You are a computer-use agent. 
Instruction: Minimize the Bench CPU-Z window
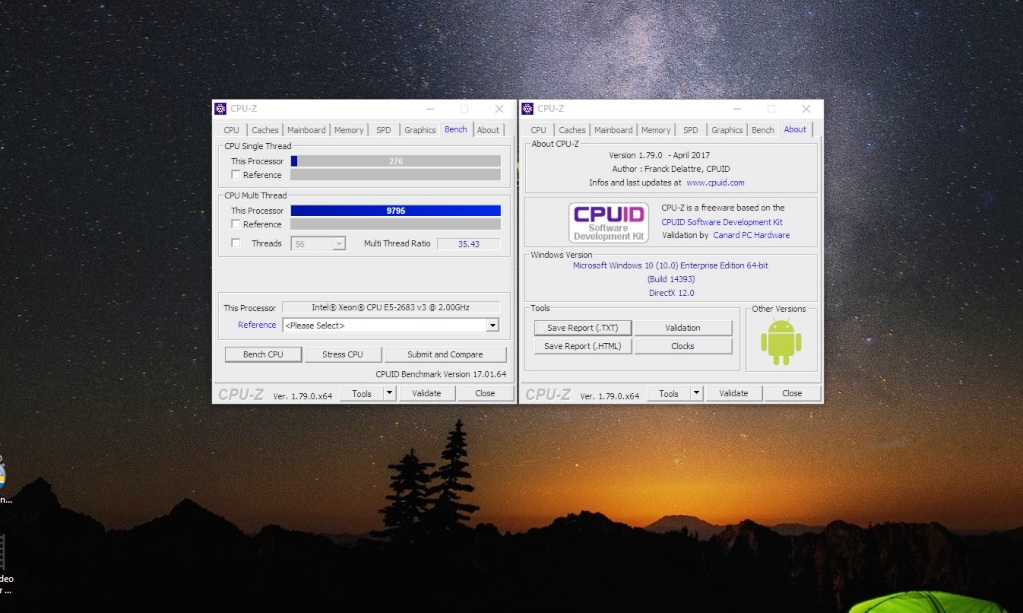tap(430, 109)
